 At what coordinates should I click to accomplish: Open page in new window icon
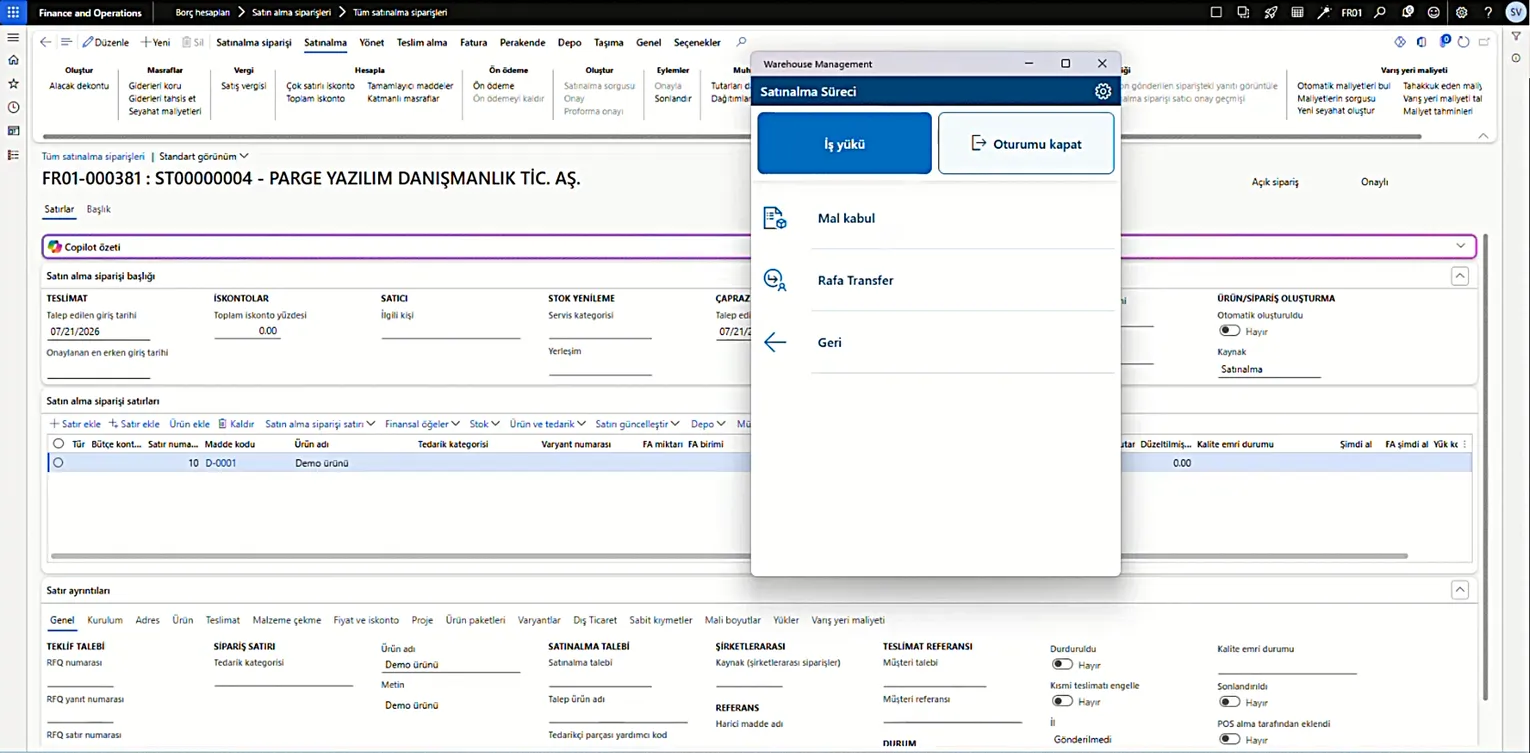point(1485,42)
